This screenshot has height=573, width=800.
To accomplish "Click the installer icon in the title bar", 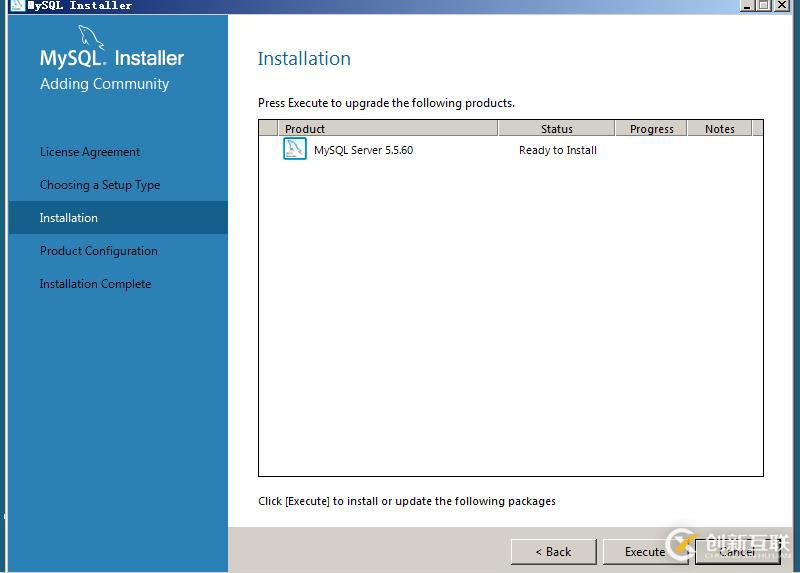I will pyautogui.click(x=17, y=5).
